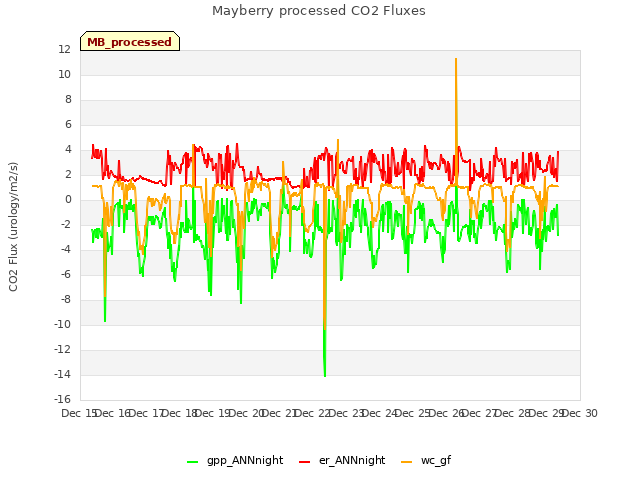Click the Dec 30 x-axis label

click(x=580, y=413)
